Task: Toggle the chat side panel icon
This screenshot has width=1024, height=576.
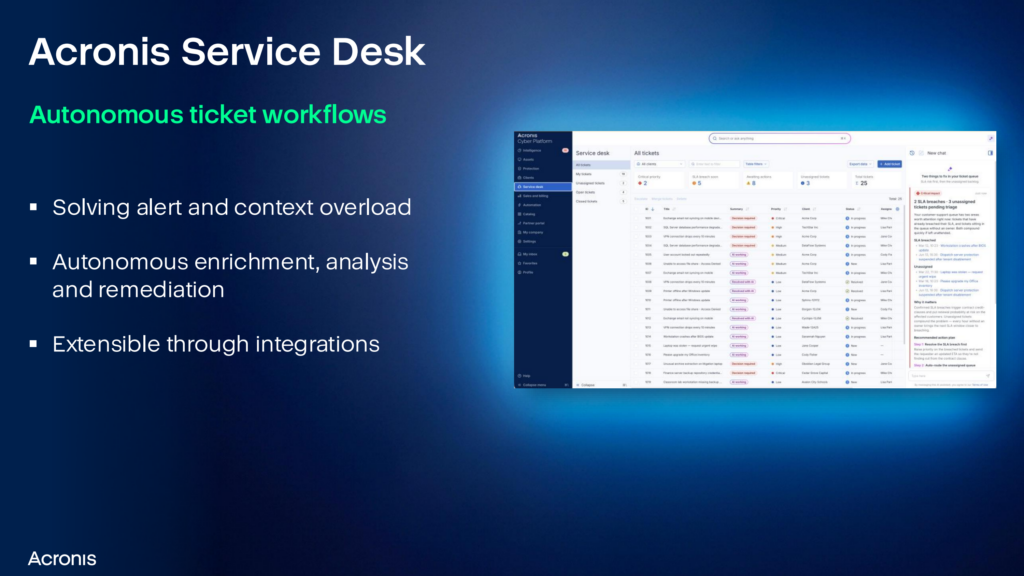Action: (990, 153)
